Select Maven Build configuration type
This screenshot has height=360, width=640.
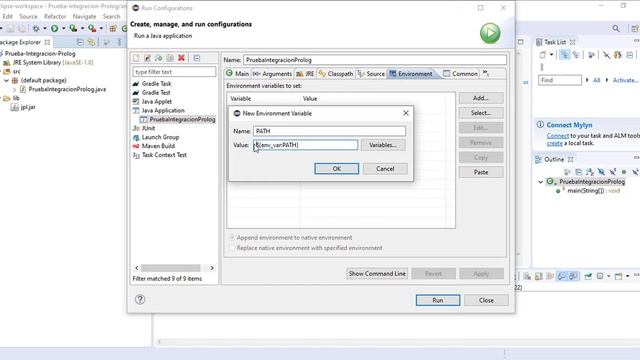[158, 146]
